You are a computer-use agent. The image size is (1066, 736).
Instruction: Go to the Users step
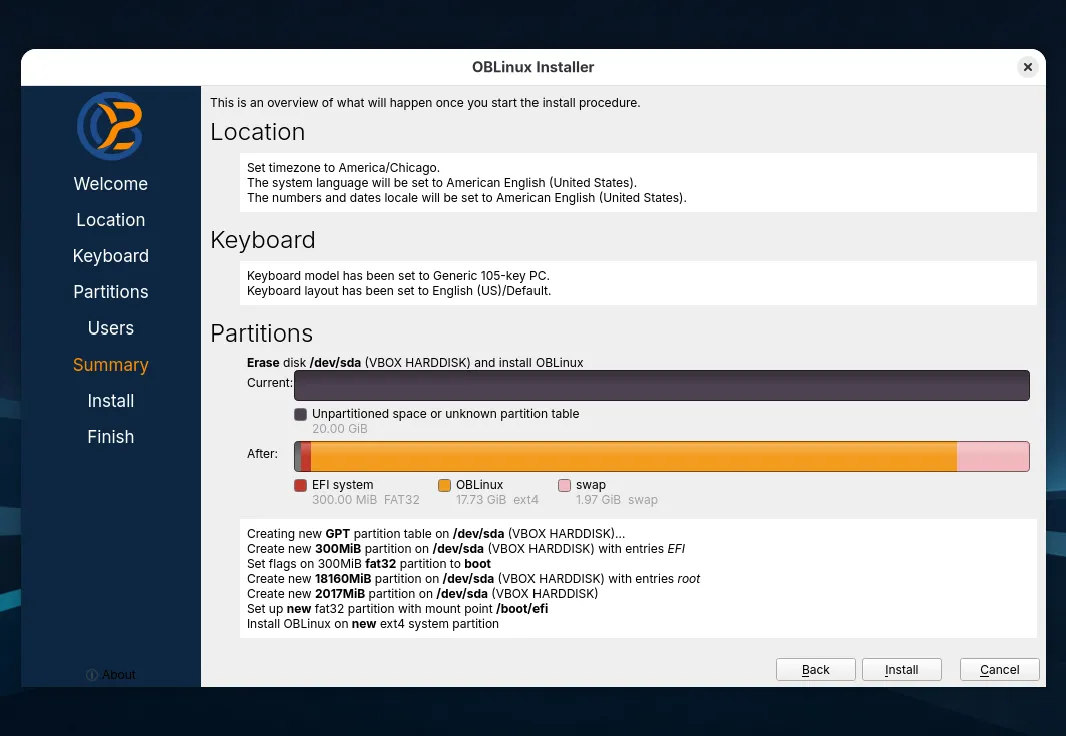[111, 328]
